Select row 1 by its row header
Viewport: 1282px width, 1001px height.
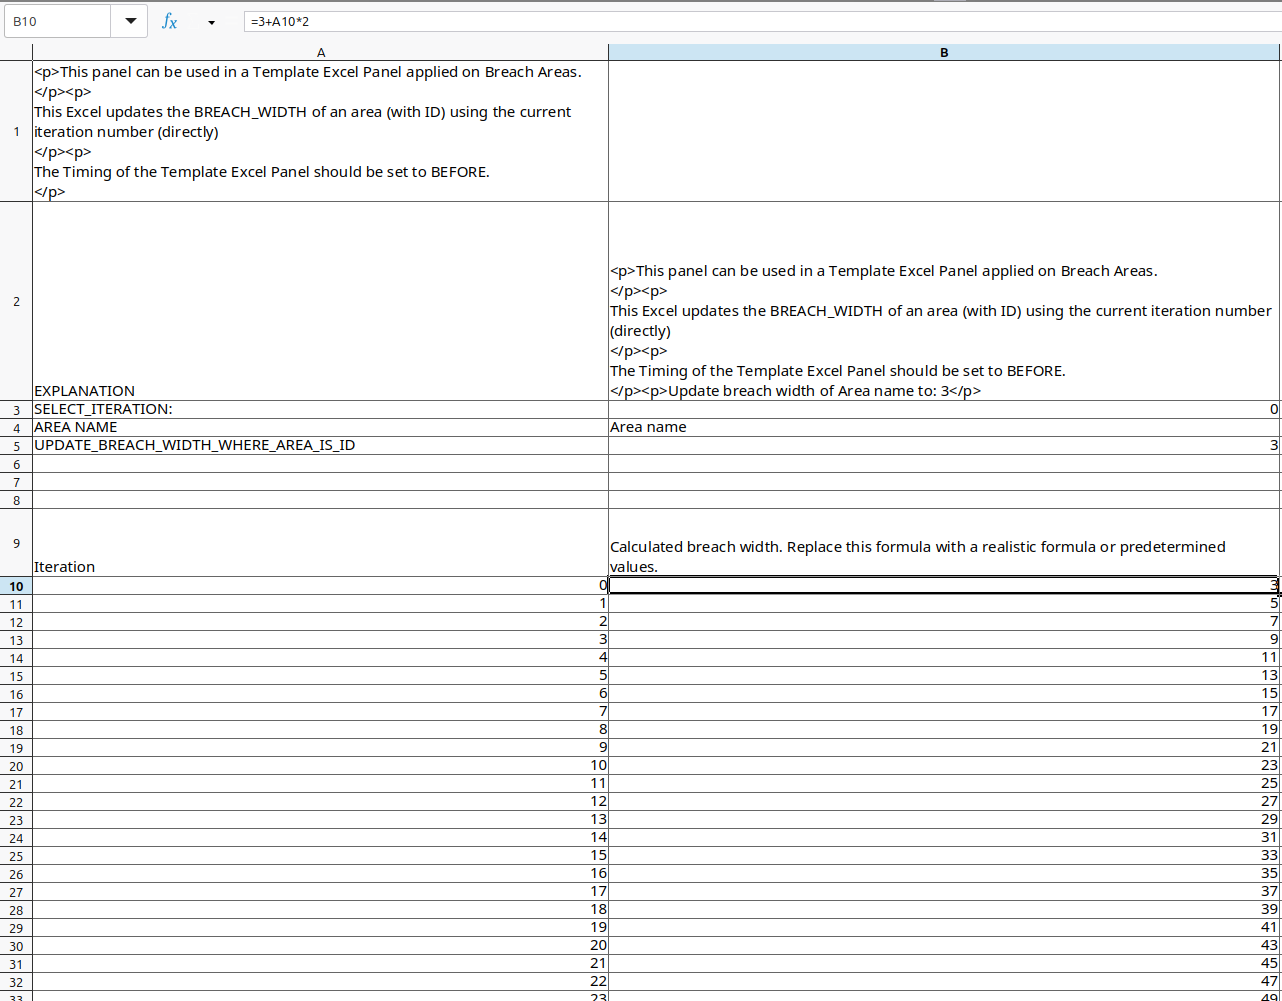16,131
